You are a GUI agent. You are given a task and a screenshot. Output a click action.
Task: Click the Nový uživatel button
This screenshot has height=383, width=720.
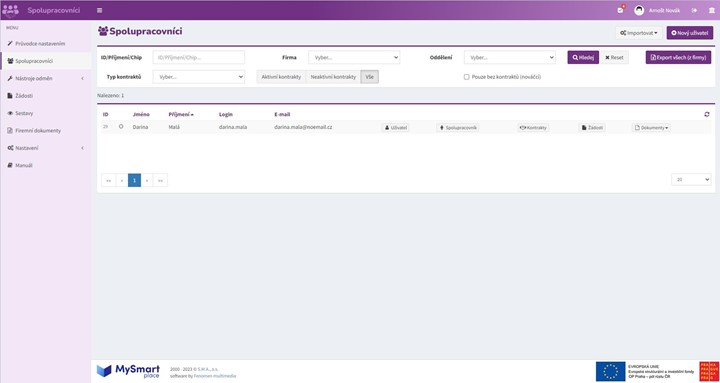tap(690, 33)
